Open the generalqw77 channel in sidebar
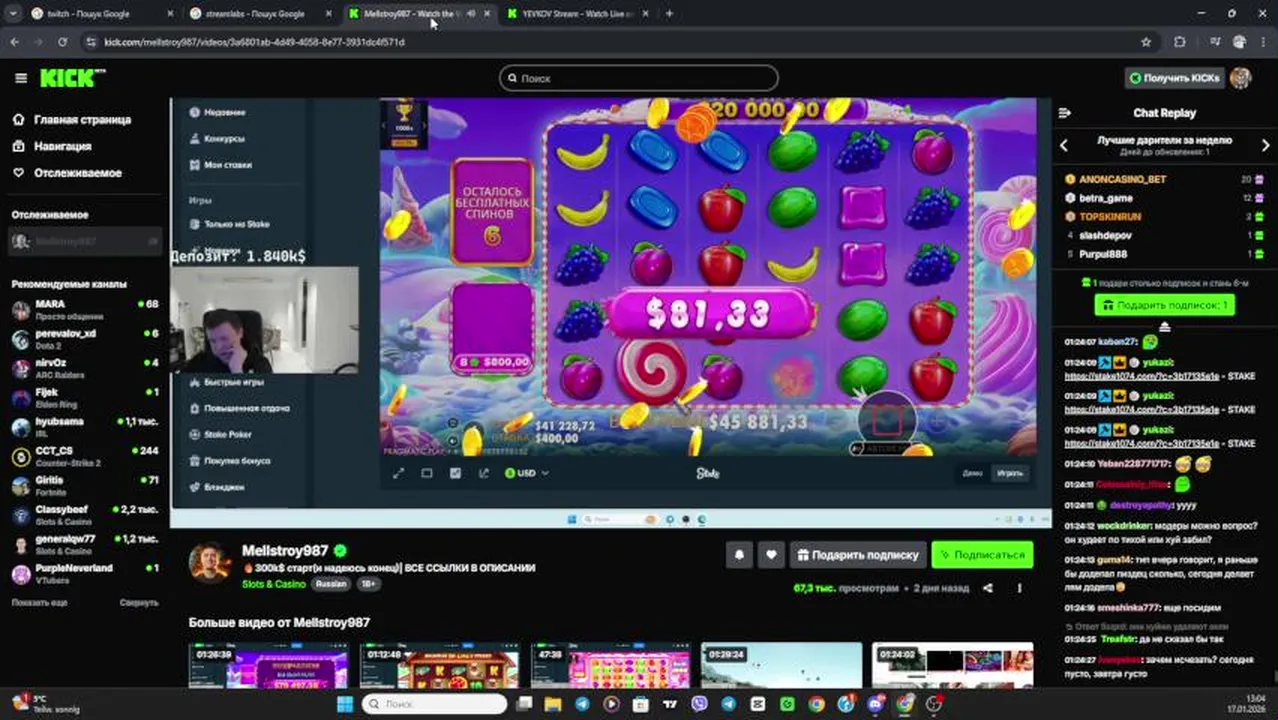 pyautogui.click(x=85, y=544)
